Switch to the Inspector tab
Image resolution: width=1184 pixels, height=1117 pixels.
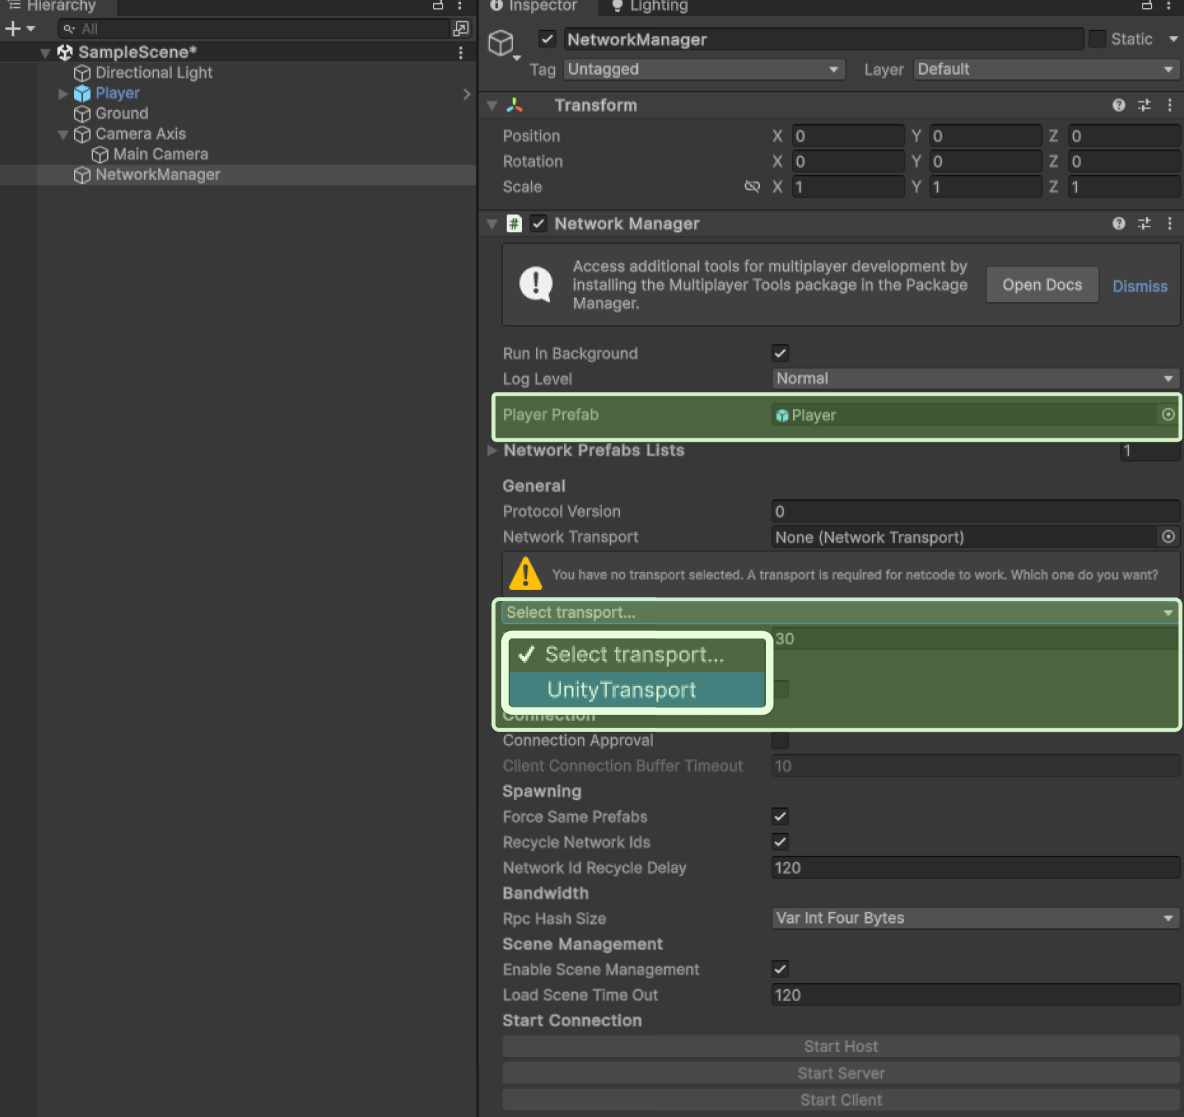pyautogui.click(x=533, y=6)
